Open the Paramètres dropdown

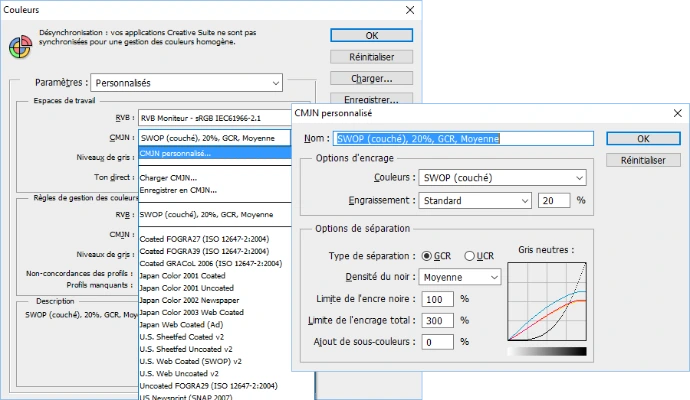coord(186,82)
